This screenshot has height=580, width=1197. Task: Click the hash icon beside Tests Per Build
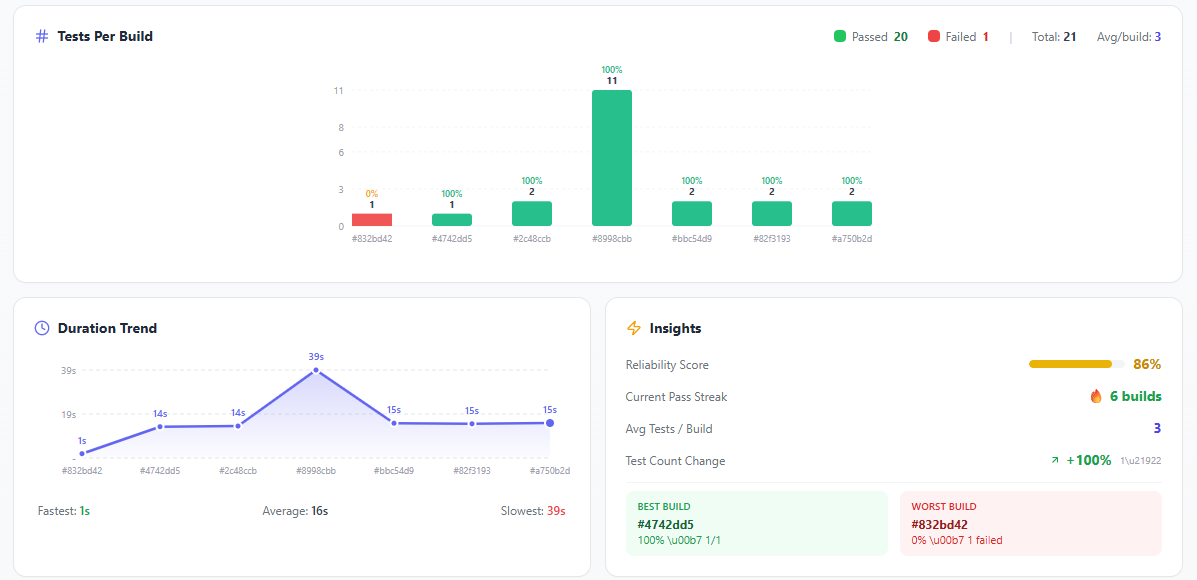40,36
